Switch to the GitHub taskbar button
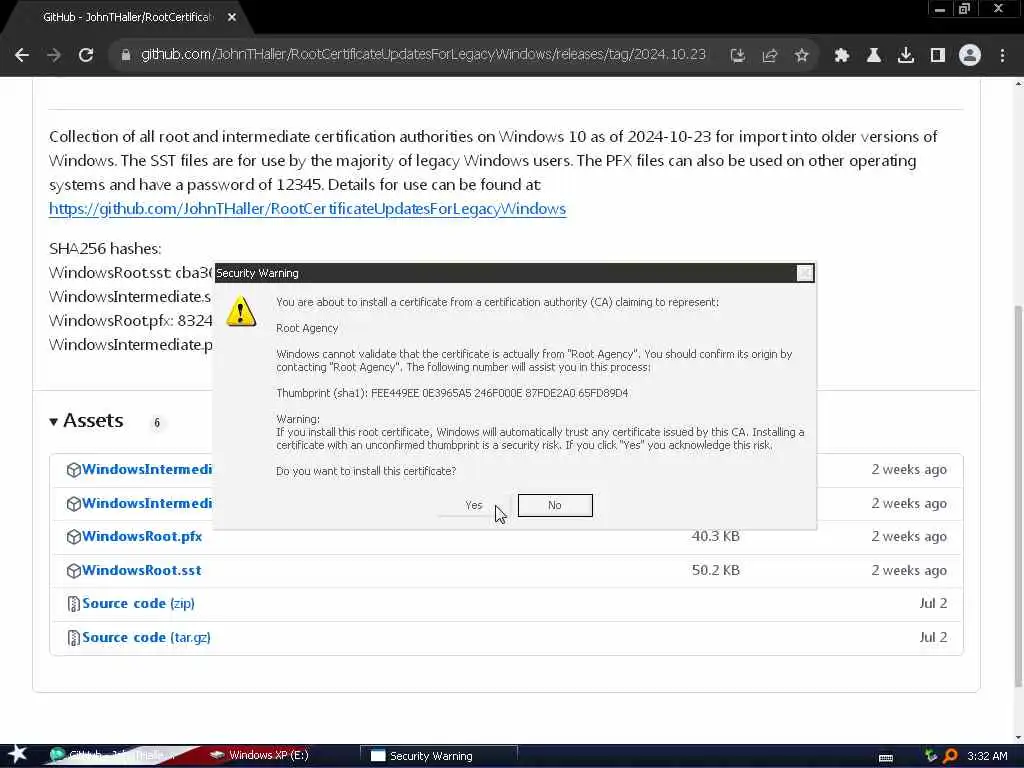The height and width of the screenshot is (768, 1024). (114, 756)
